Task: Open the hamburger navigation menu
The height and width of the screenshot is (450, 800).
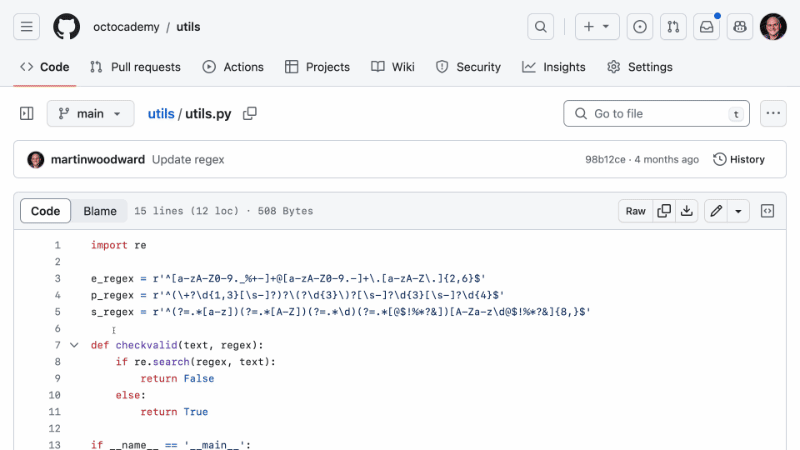Action: (x=27, y=27)
